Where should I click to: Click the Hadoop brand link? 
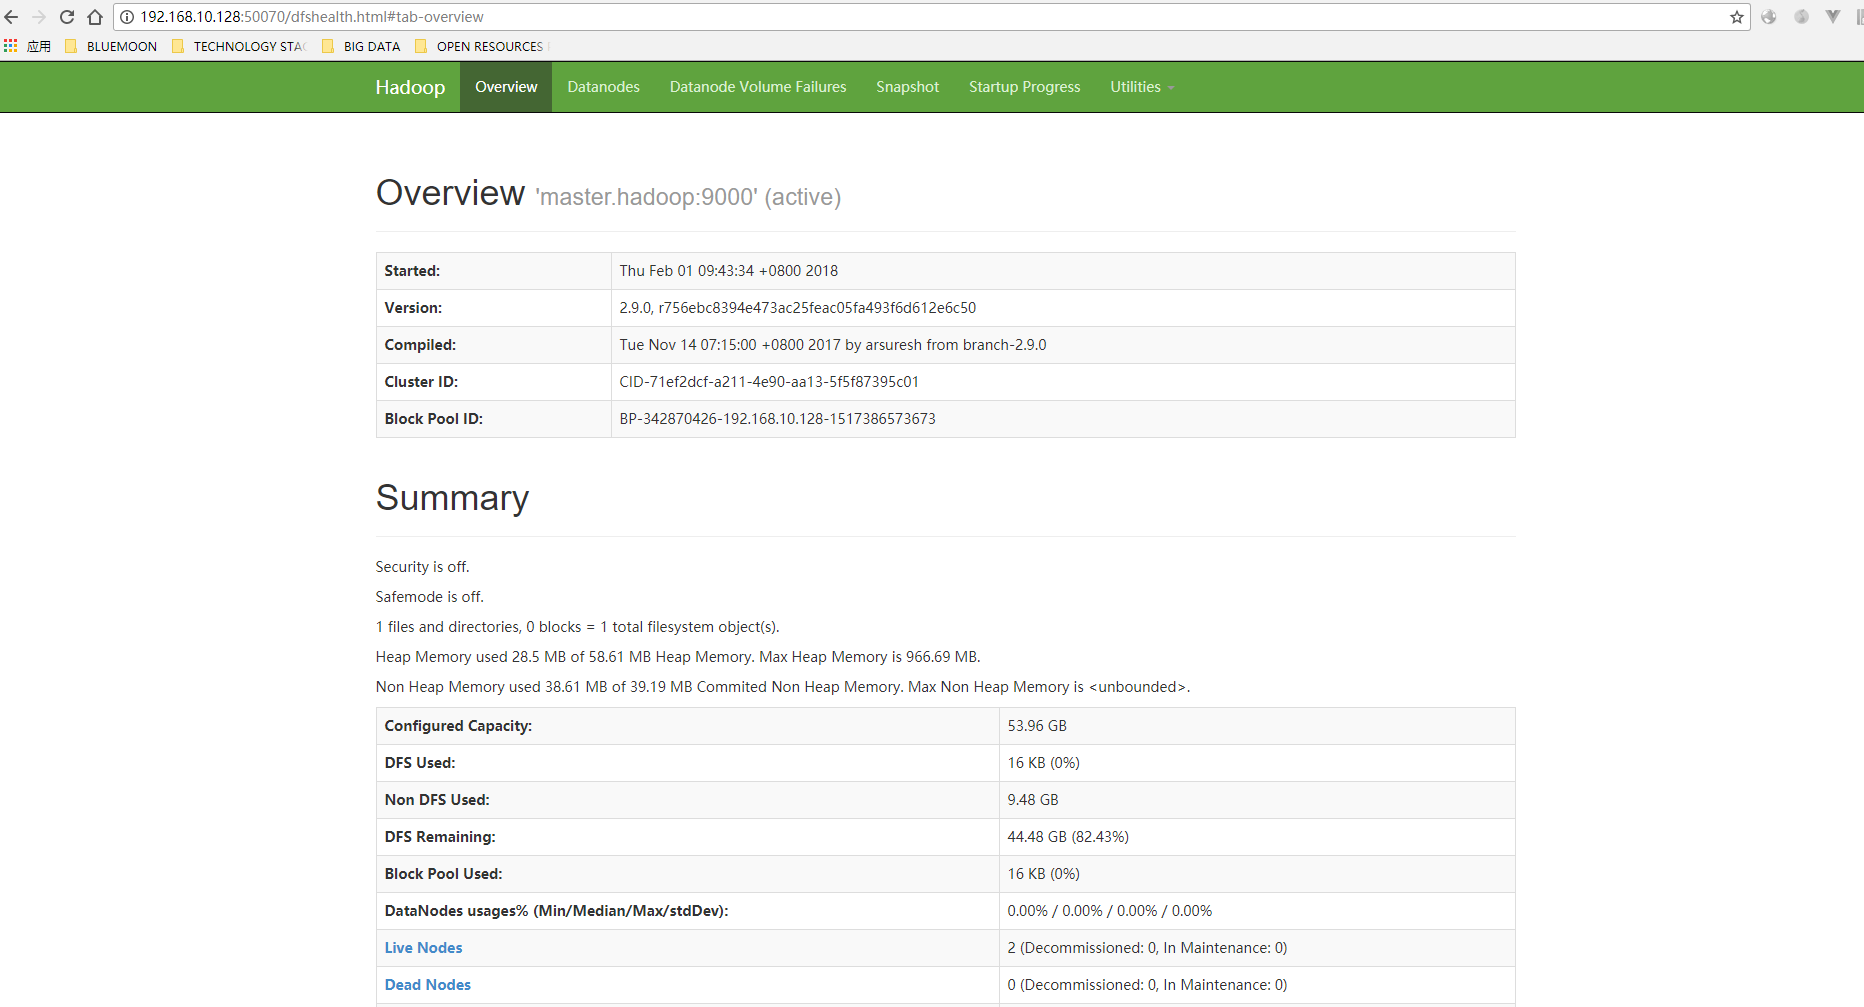tap(410, 87)
